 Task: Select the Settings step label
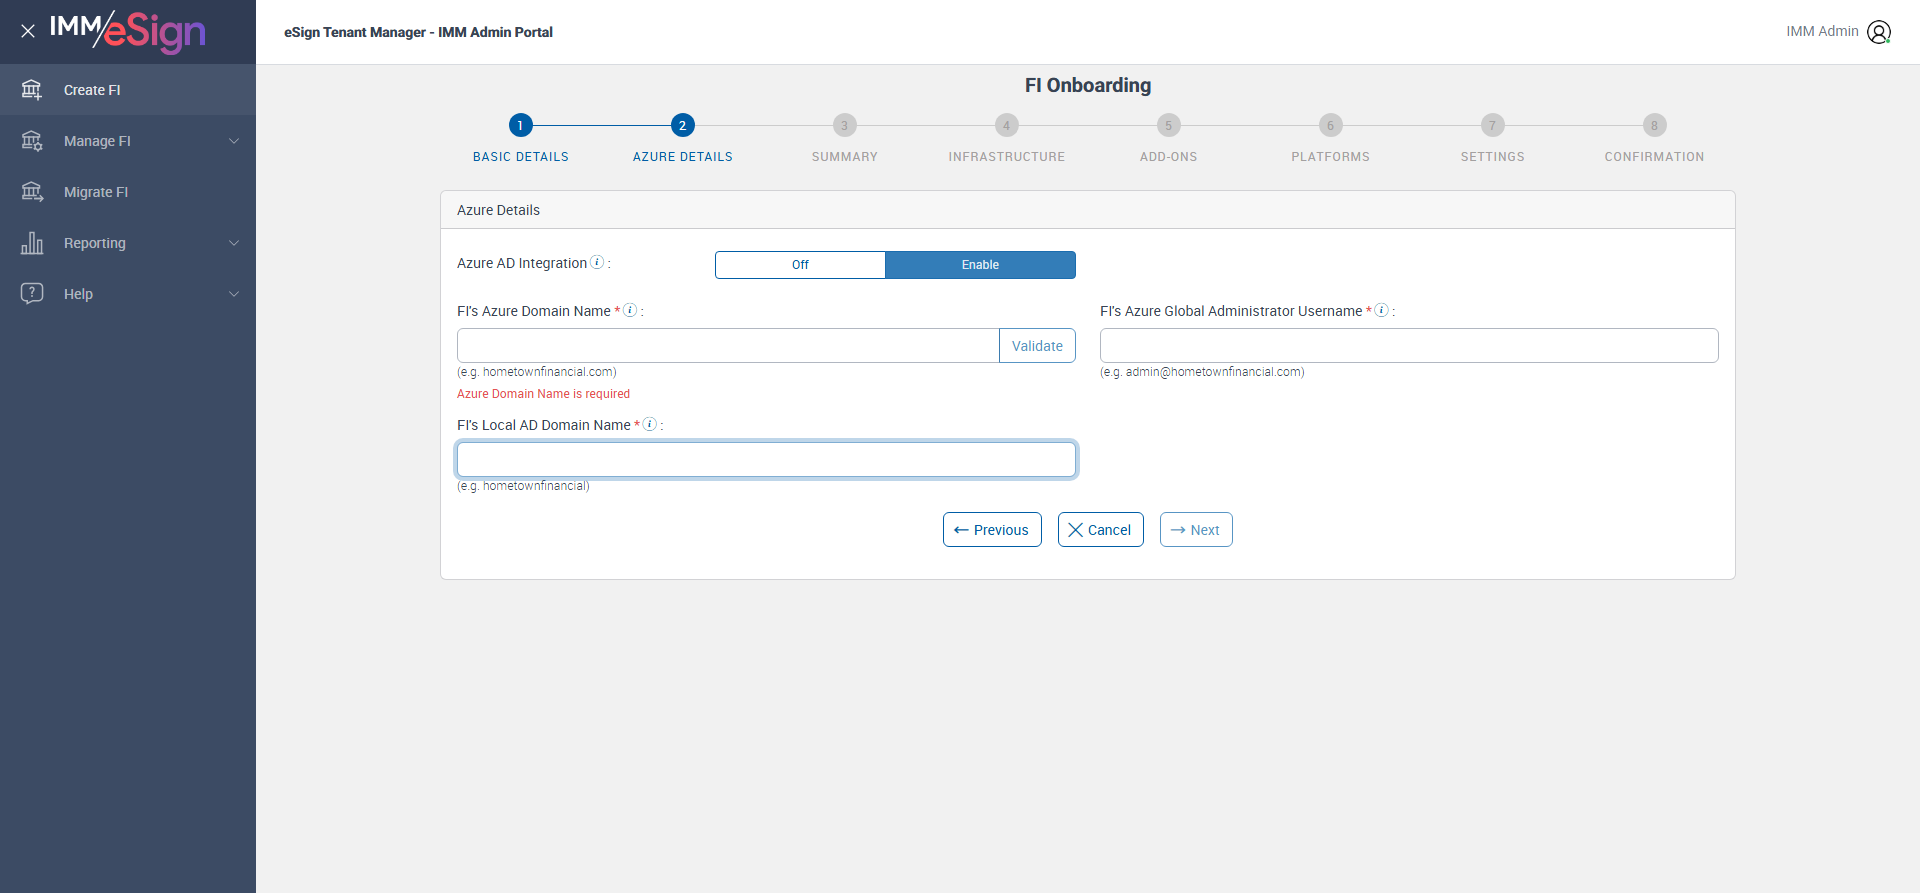pos(1492,157)
